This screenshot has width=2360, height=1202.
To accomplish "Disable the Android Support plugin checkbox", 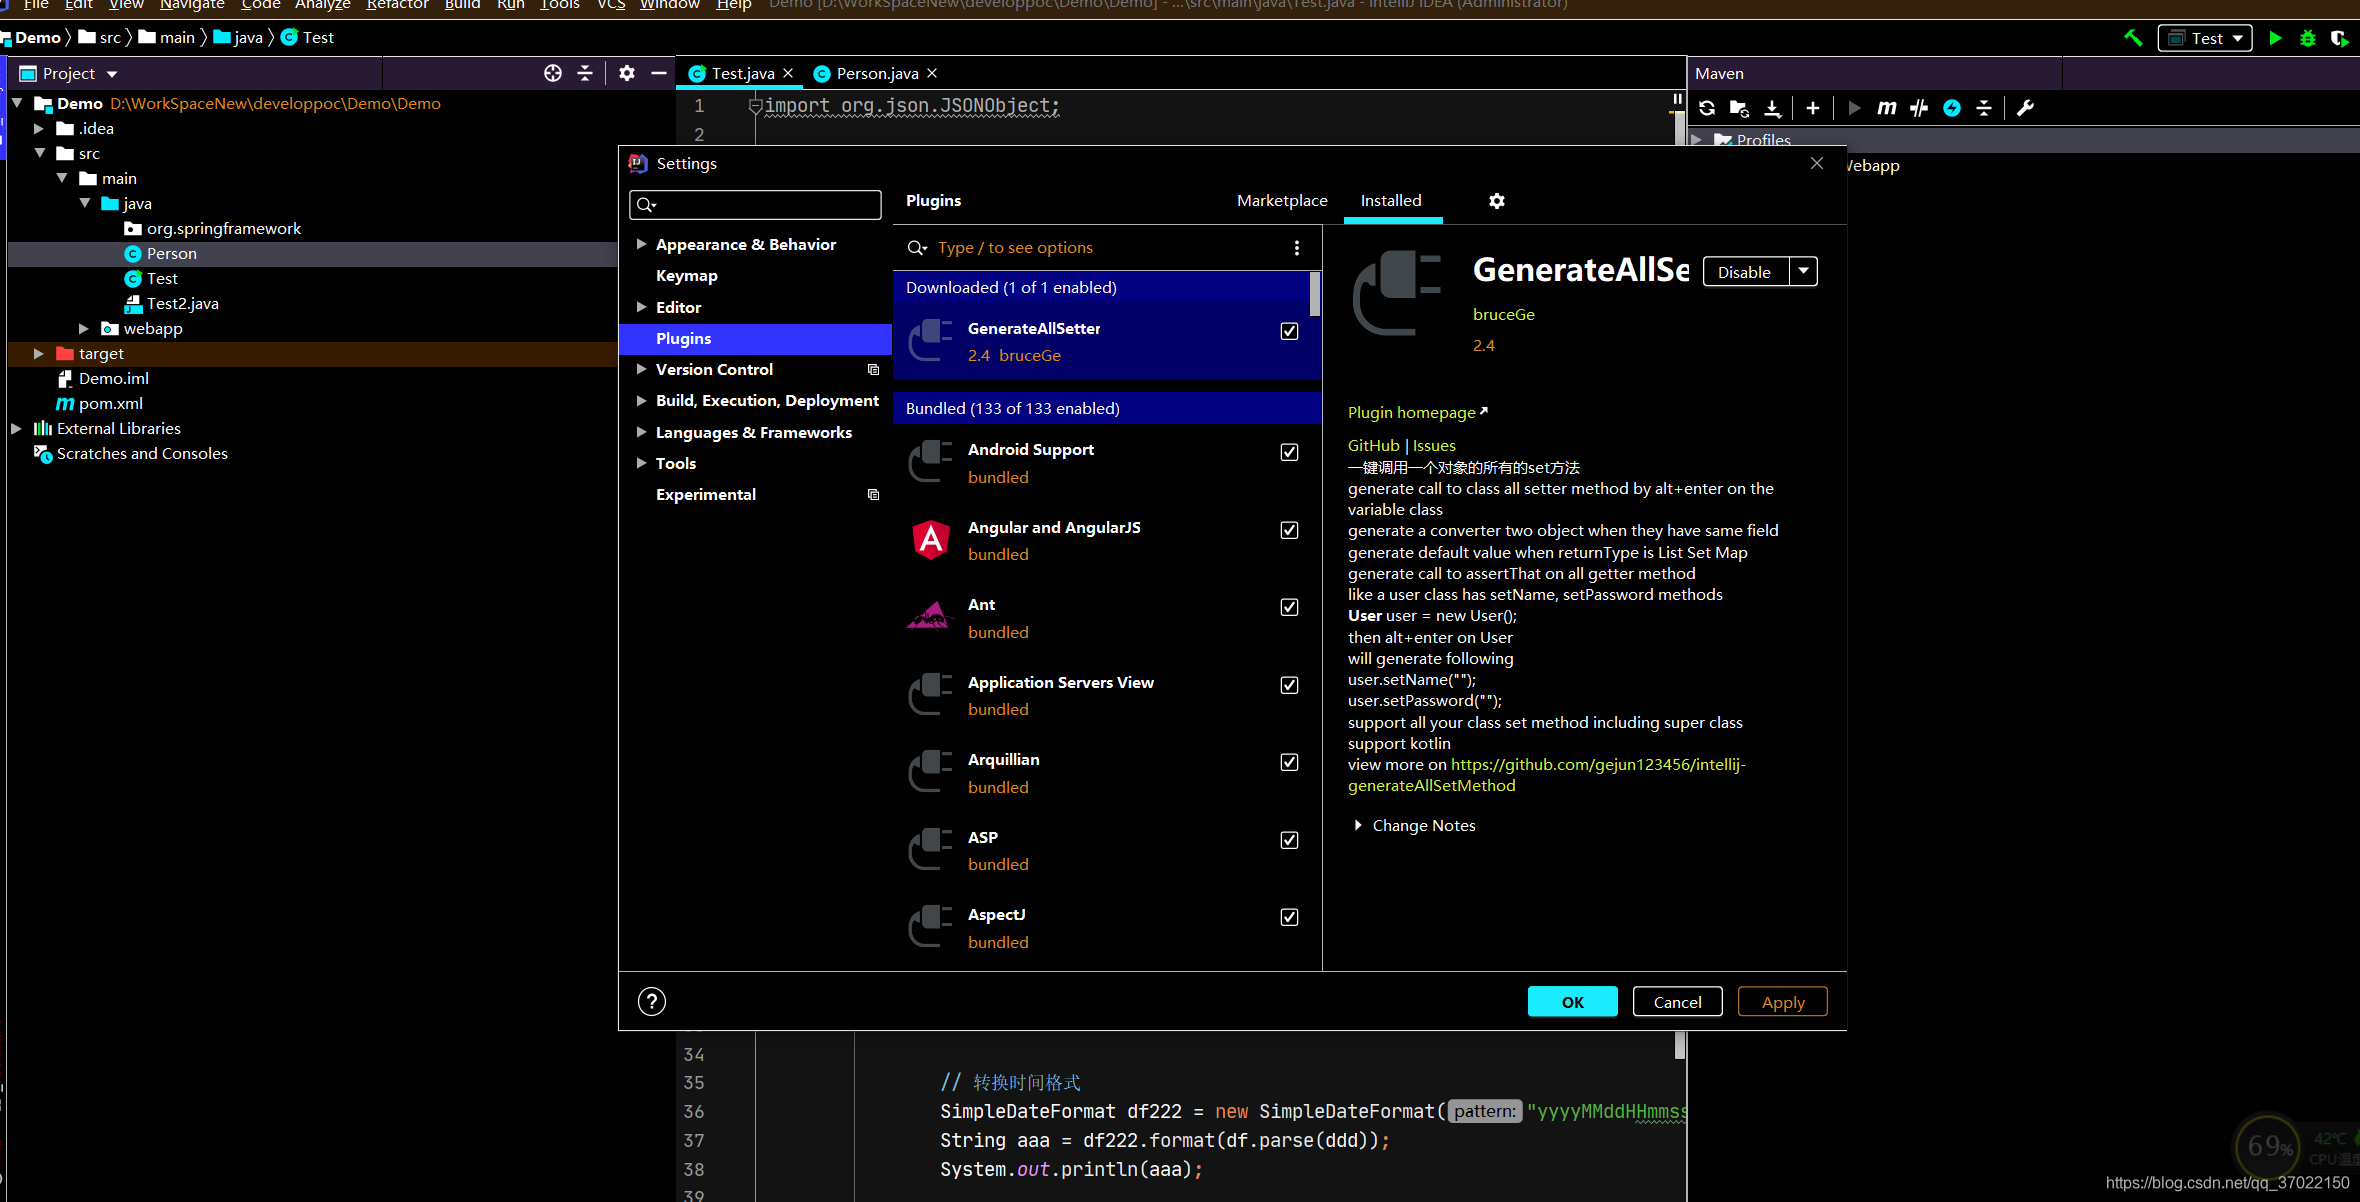I will (x=1290, y=452).
